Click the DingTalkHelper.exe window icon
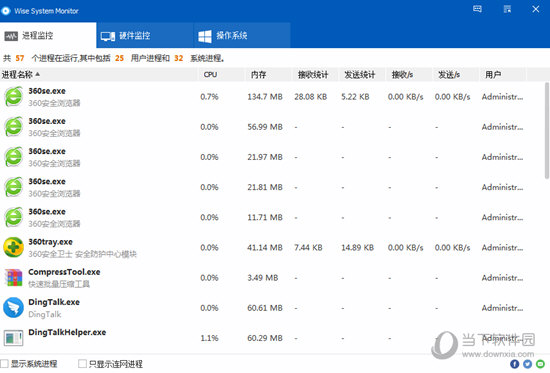The image size is (550, 373). click(x=13, y=338)
